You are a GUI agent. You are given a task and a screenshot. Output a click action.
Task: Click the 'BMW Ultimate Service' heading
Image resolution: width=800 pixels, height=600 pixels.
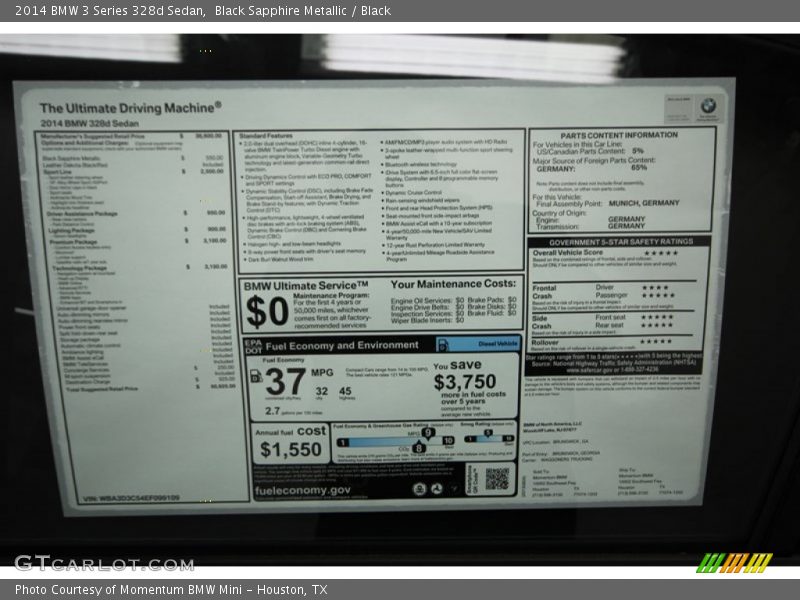coord(306,286)
